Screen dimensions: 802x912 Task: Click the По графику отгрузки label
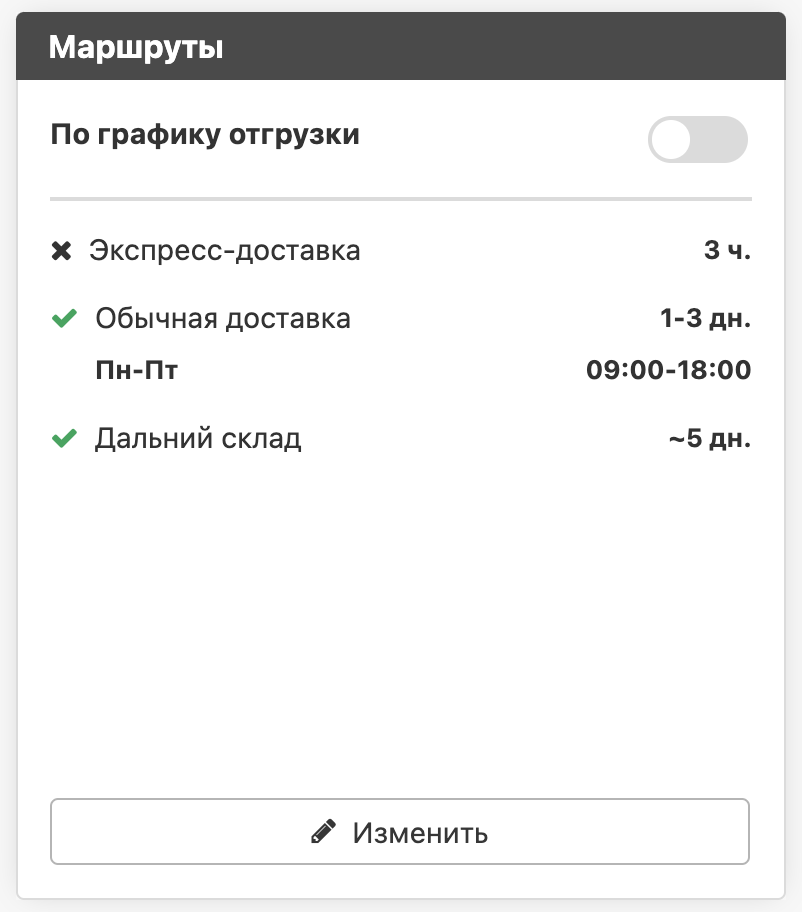pos(205,135)
